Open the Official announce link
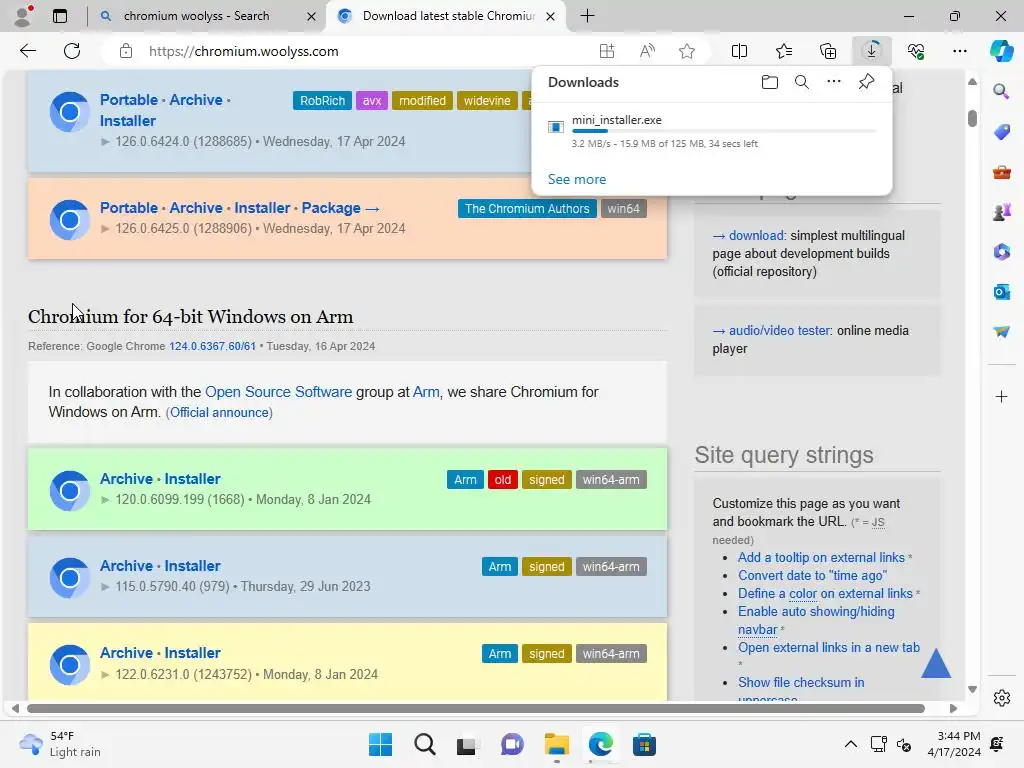Viewport: 1024px width, 768px height. pyautogui.click(x=219, y=413)
